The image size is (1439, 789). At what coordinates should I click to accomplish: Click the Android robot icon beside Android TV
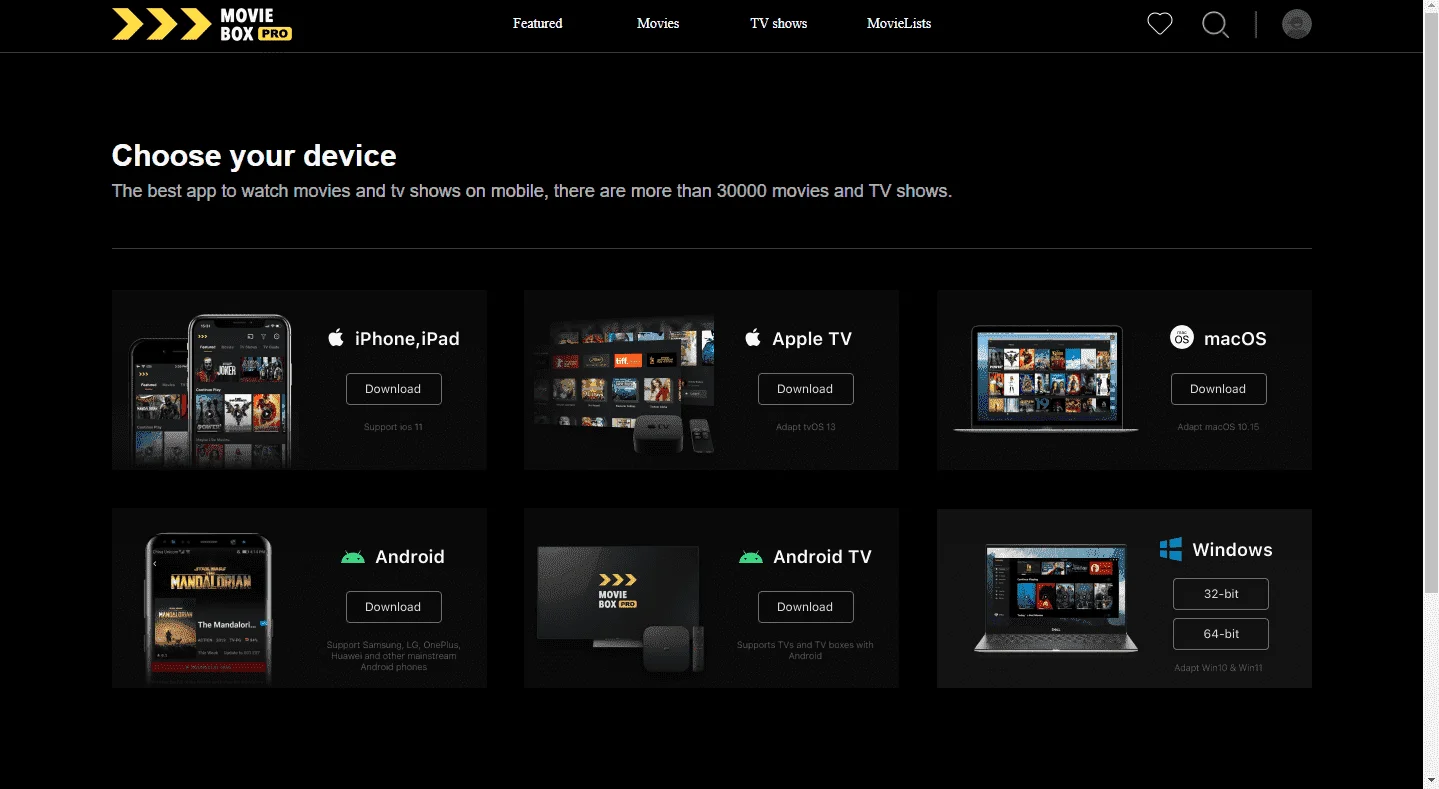tap(751, 557)
